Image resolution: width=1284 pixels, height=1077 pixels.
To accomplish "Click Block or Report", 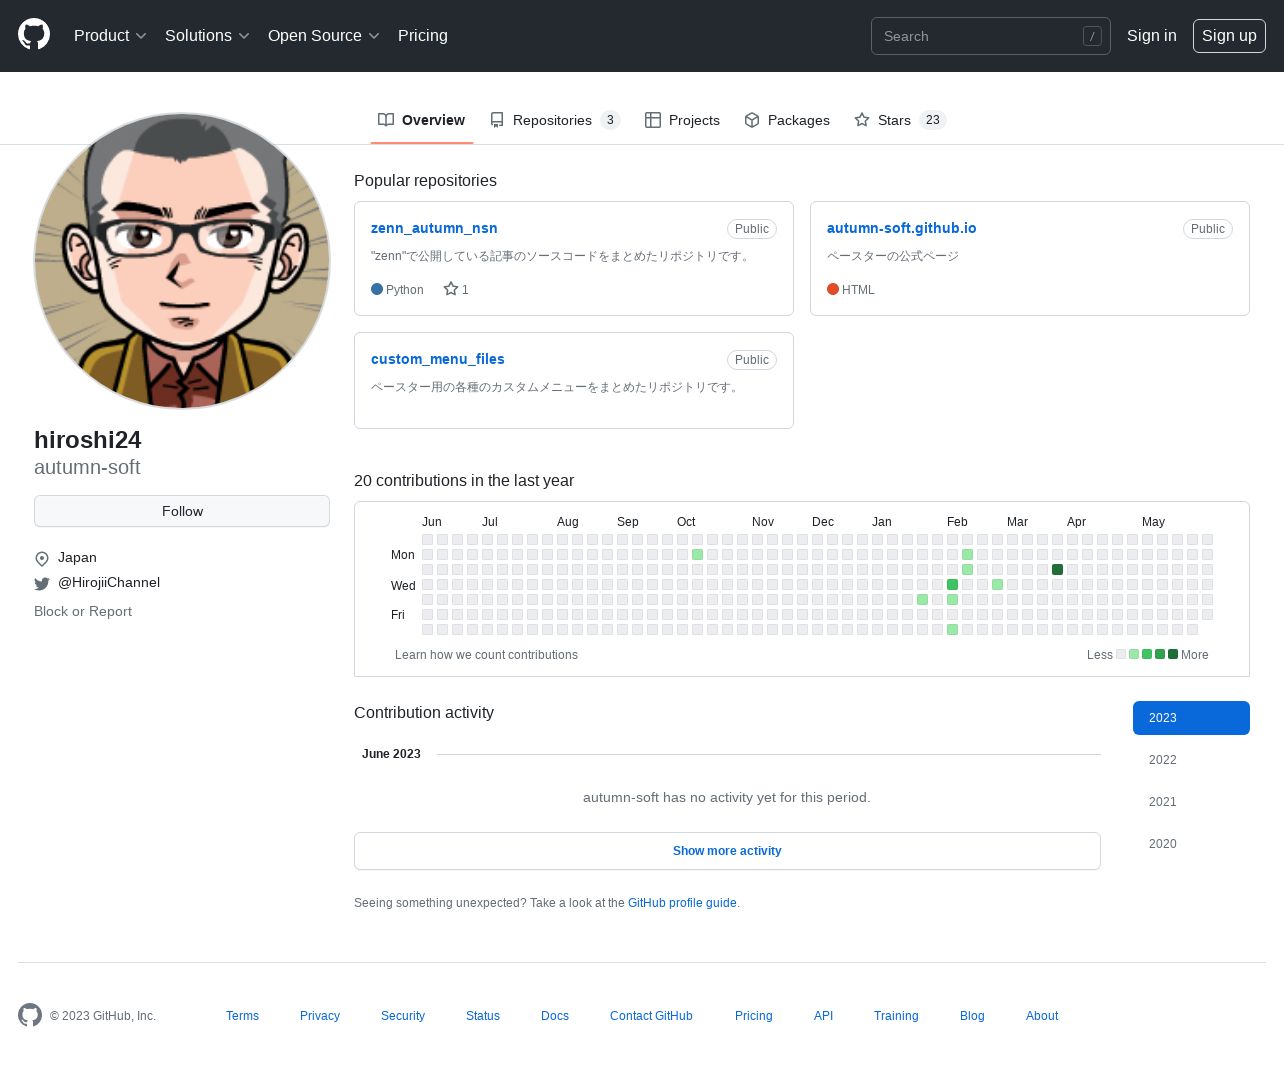I will click(x=83, y=611).
